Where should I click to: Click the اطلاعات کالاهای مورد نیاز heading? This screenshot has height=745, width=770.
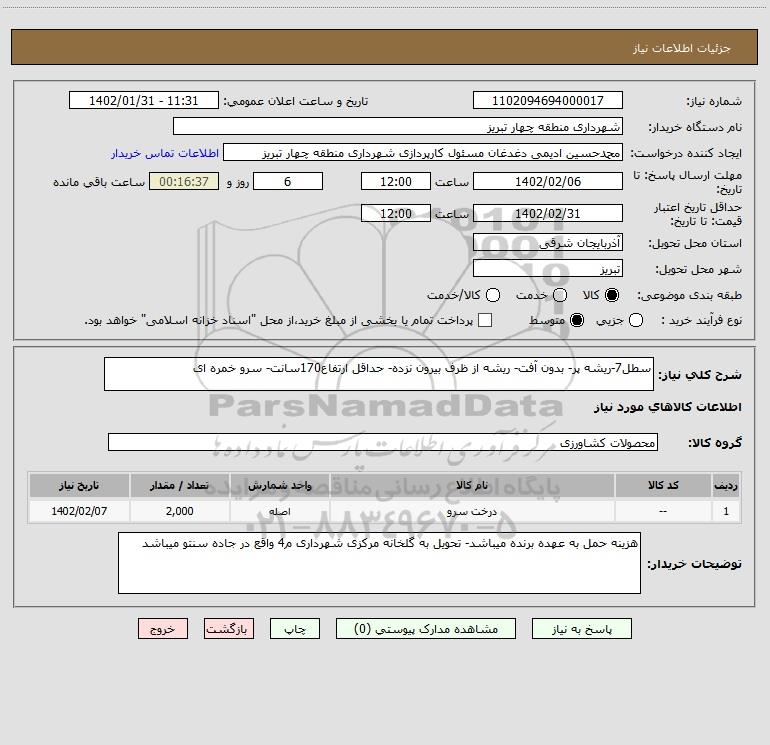[x=668, y=407]
